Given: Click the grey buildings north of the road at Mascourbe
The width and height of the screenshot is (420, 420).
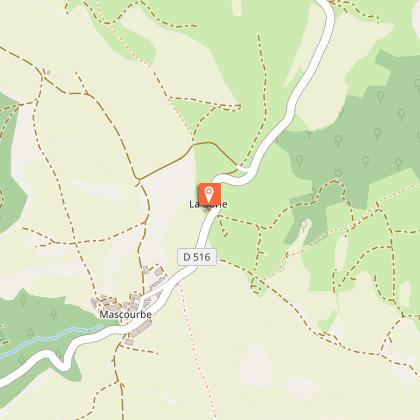Looking at the screenshot, I should tap(154, 278).
